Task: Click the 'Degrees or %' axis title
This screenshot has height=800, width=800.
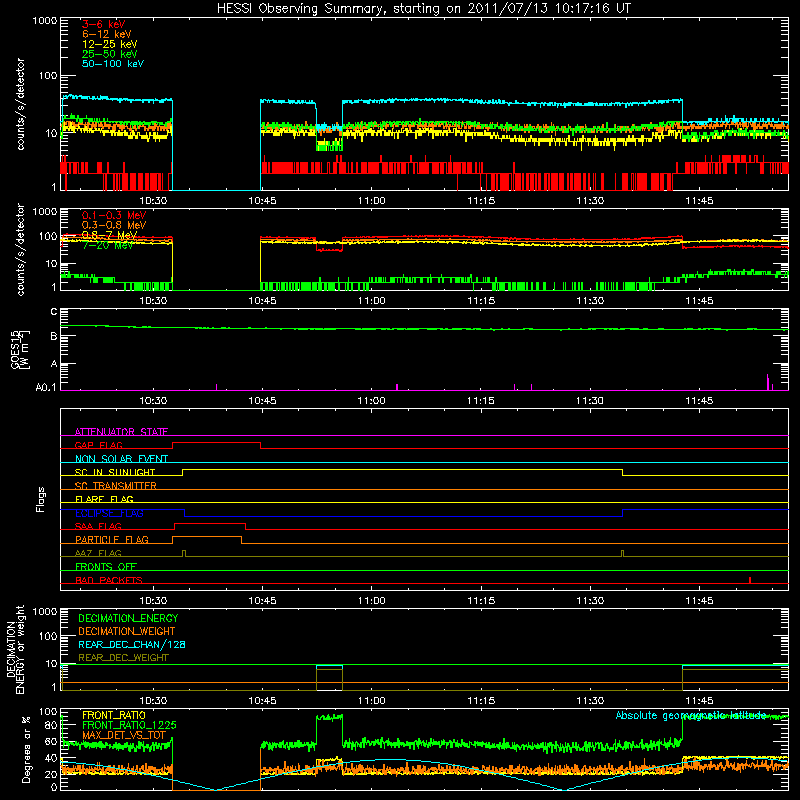Action: (26, 749)
